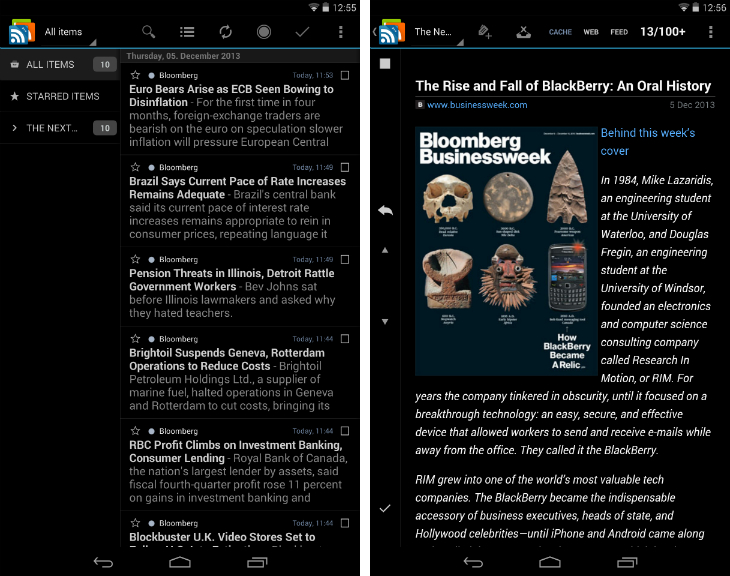Screen dimensions: 730x576
Task: Open overflow menu on left screen
Action: click(341, 32)
